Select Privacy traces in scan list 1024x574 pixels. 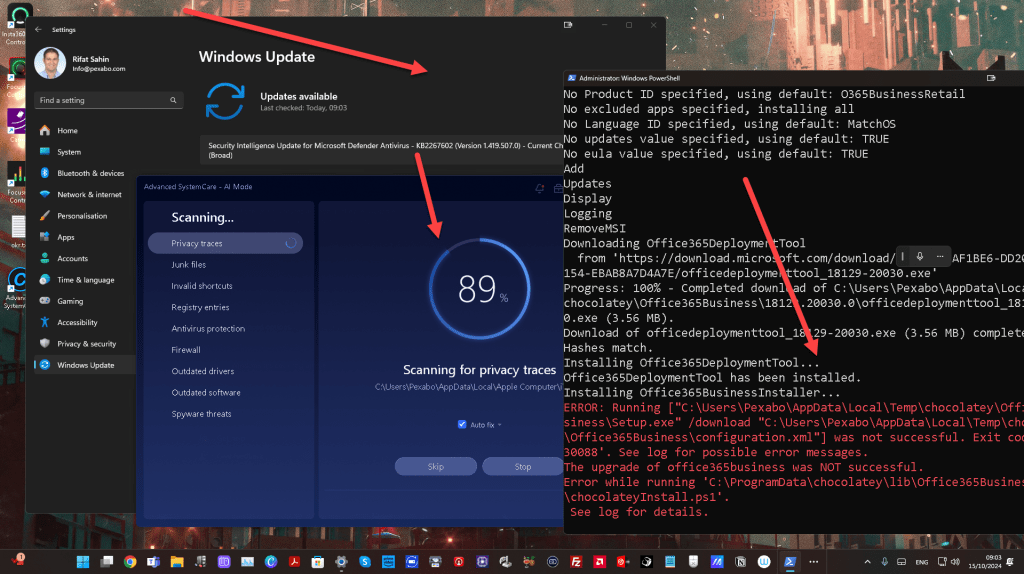point(225,243)
